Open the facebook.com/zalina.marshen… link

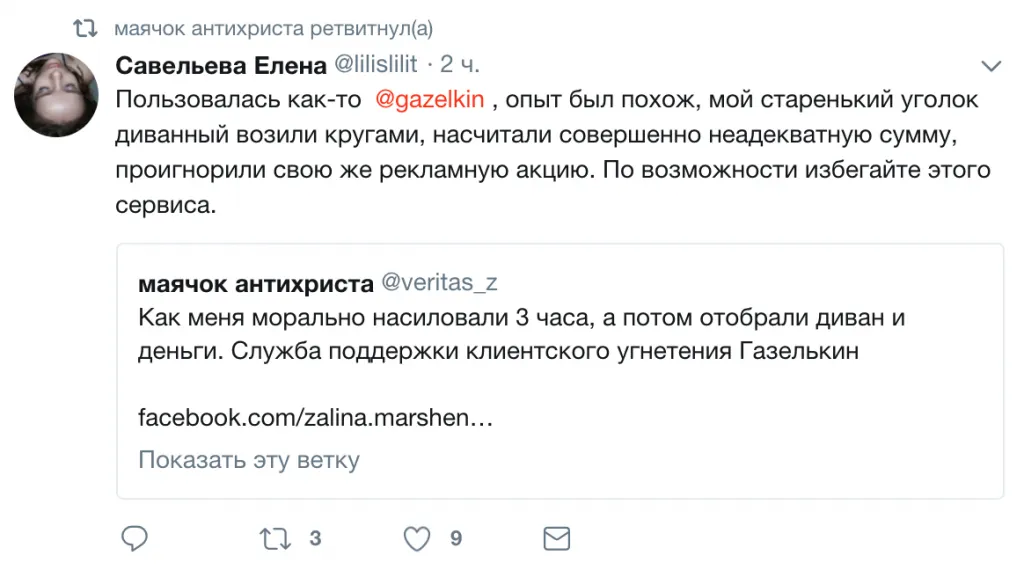coord(316,417)
